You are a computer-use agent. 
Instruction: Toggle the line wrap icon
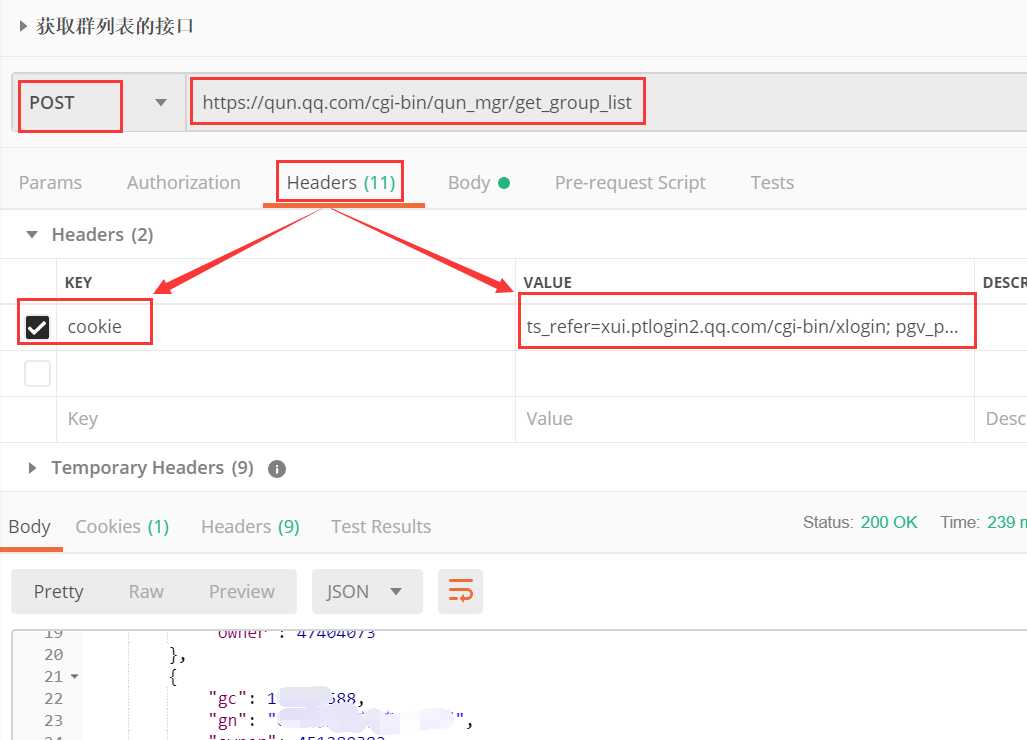point(460,591)
